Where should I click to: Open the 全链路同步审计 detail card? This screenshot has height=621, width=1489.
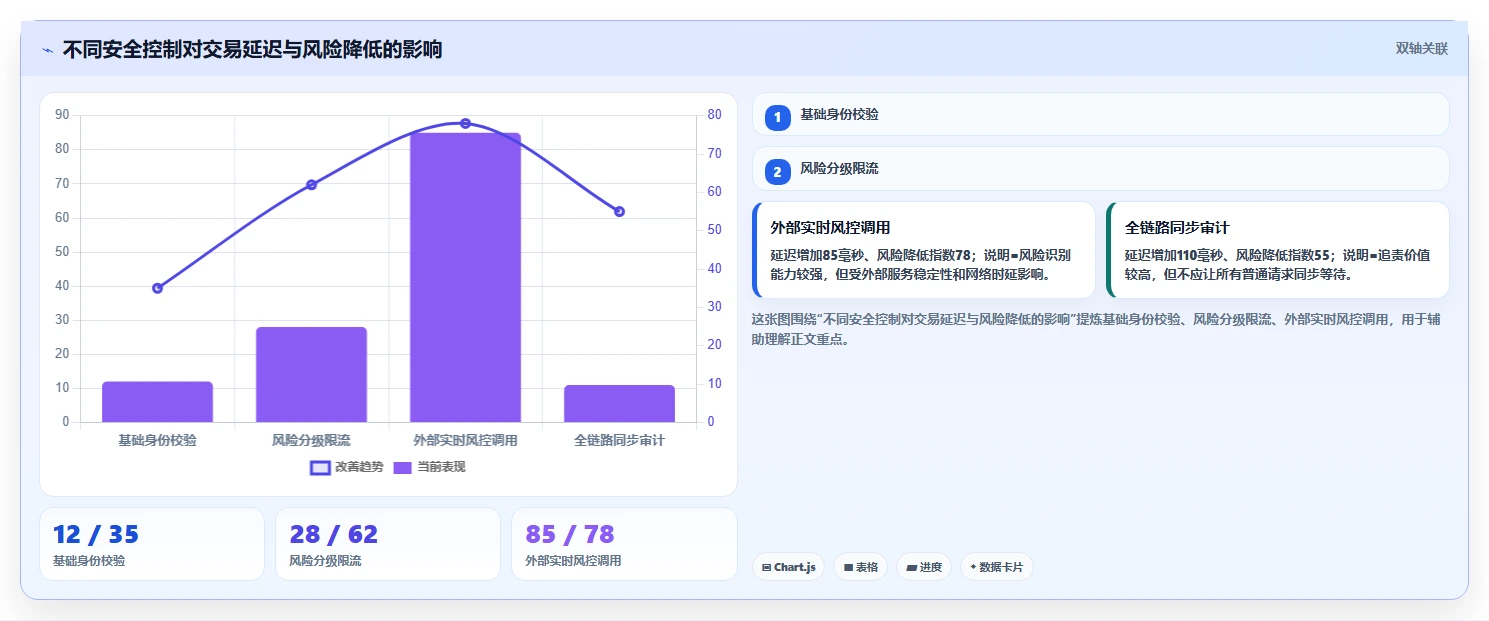[1277, 250]
